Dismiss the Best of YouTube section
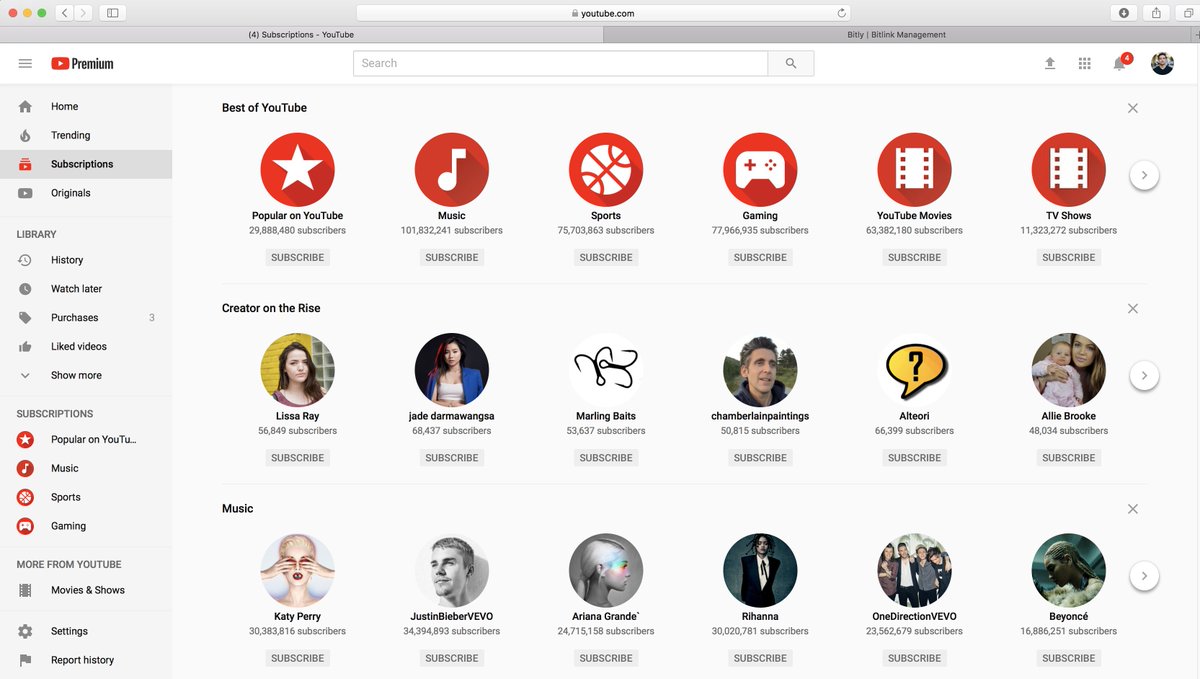This screenshot has height=679, width=1200. pyautogui.click(x=1133, y=108)
